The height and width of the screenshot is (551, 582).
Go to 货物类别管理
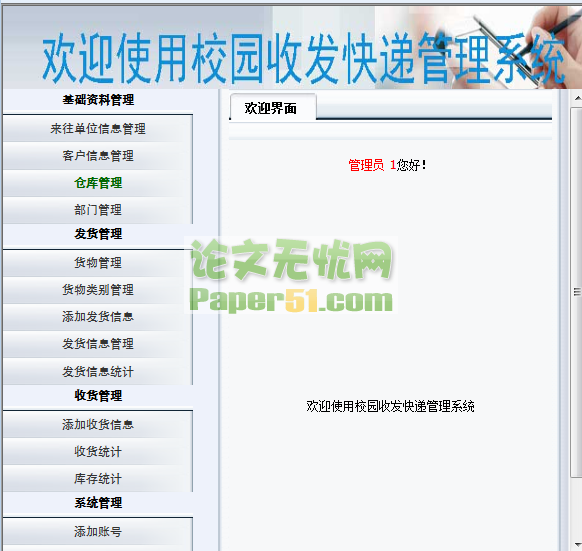pyautogui.click(x=98, y=290)
